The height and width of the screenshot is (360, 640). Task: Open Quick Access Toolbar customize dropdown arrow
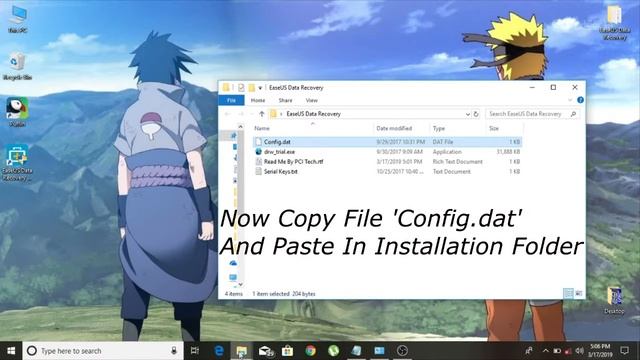point(260,88)
